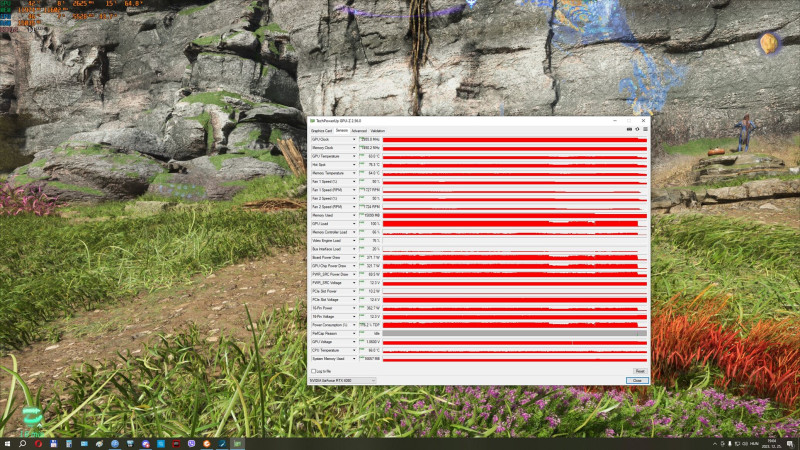The height and width of the screenshot is (450, 800).
Task: Open Windows search from the taskbar
Action: pyautogui.click(x=22, y=444)
